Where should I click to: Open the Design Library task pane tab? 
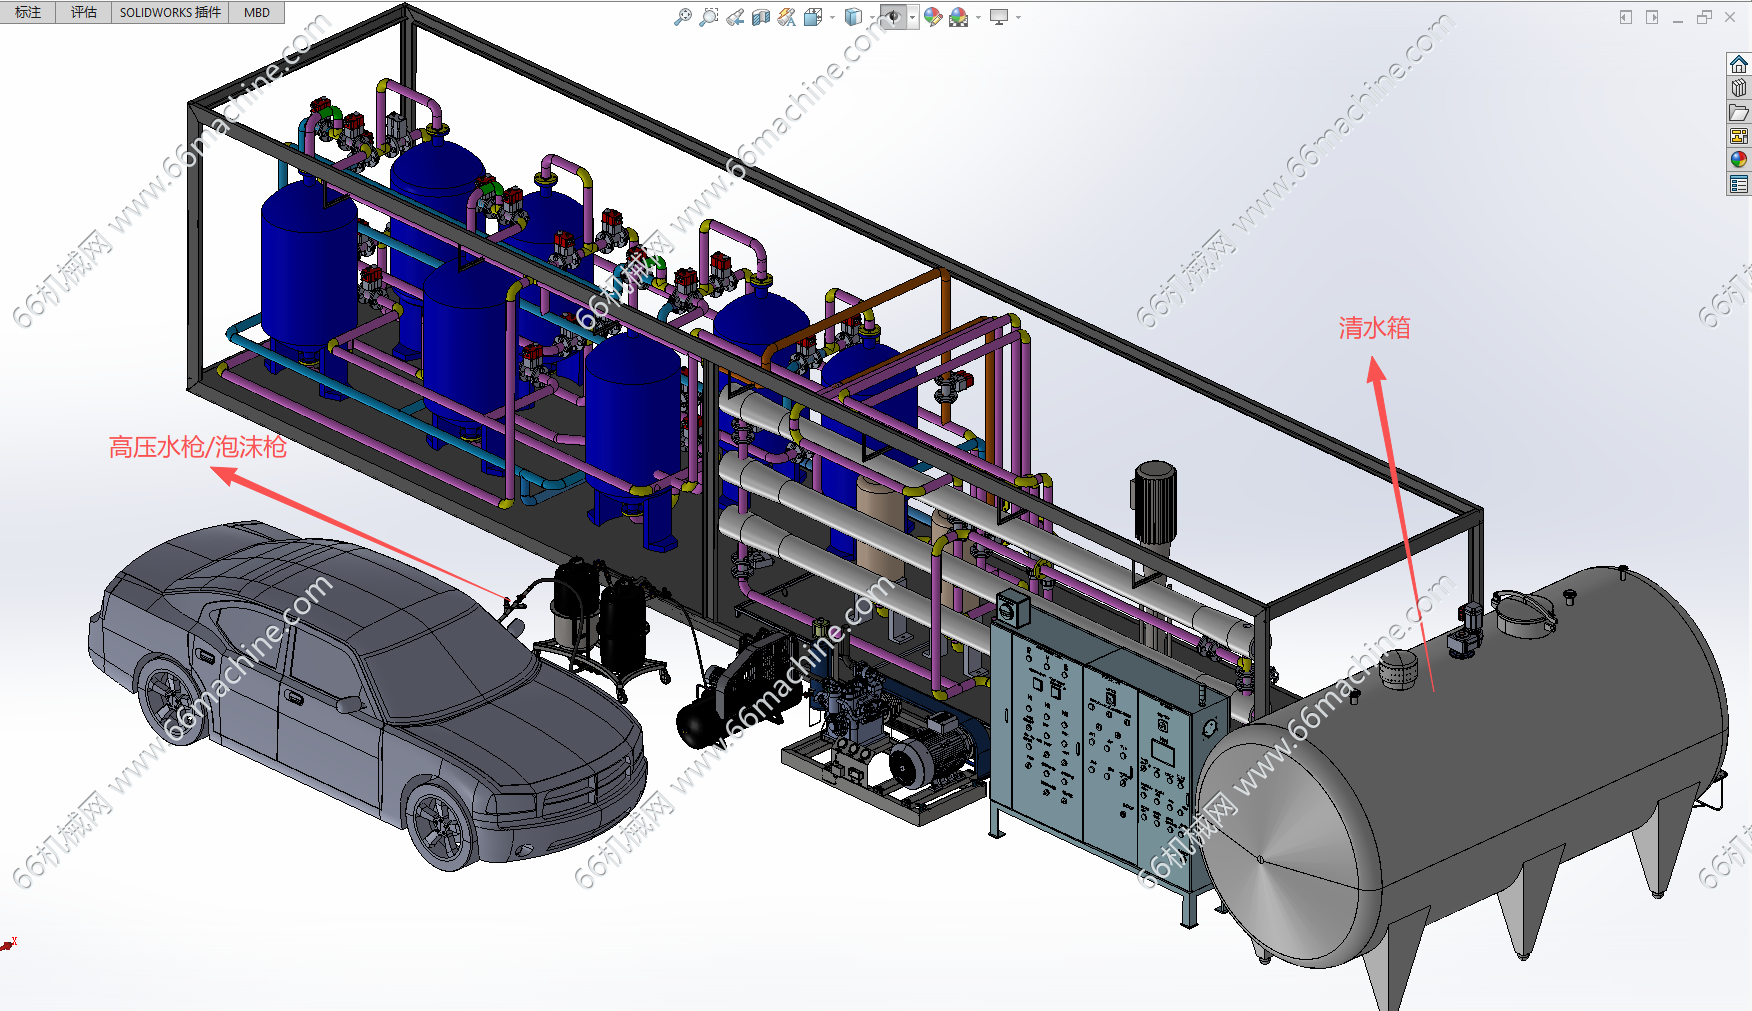(1739, 88)
